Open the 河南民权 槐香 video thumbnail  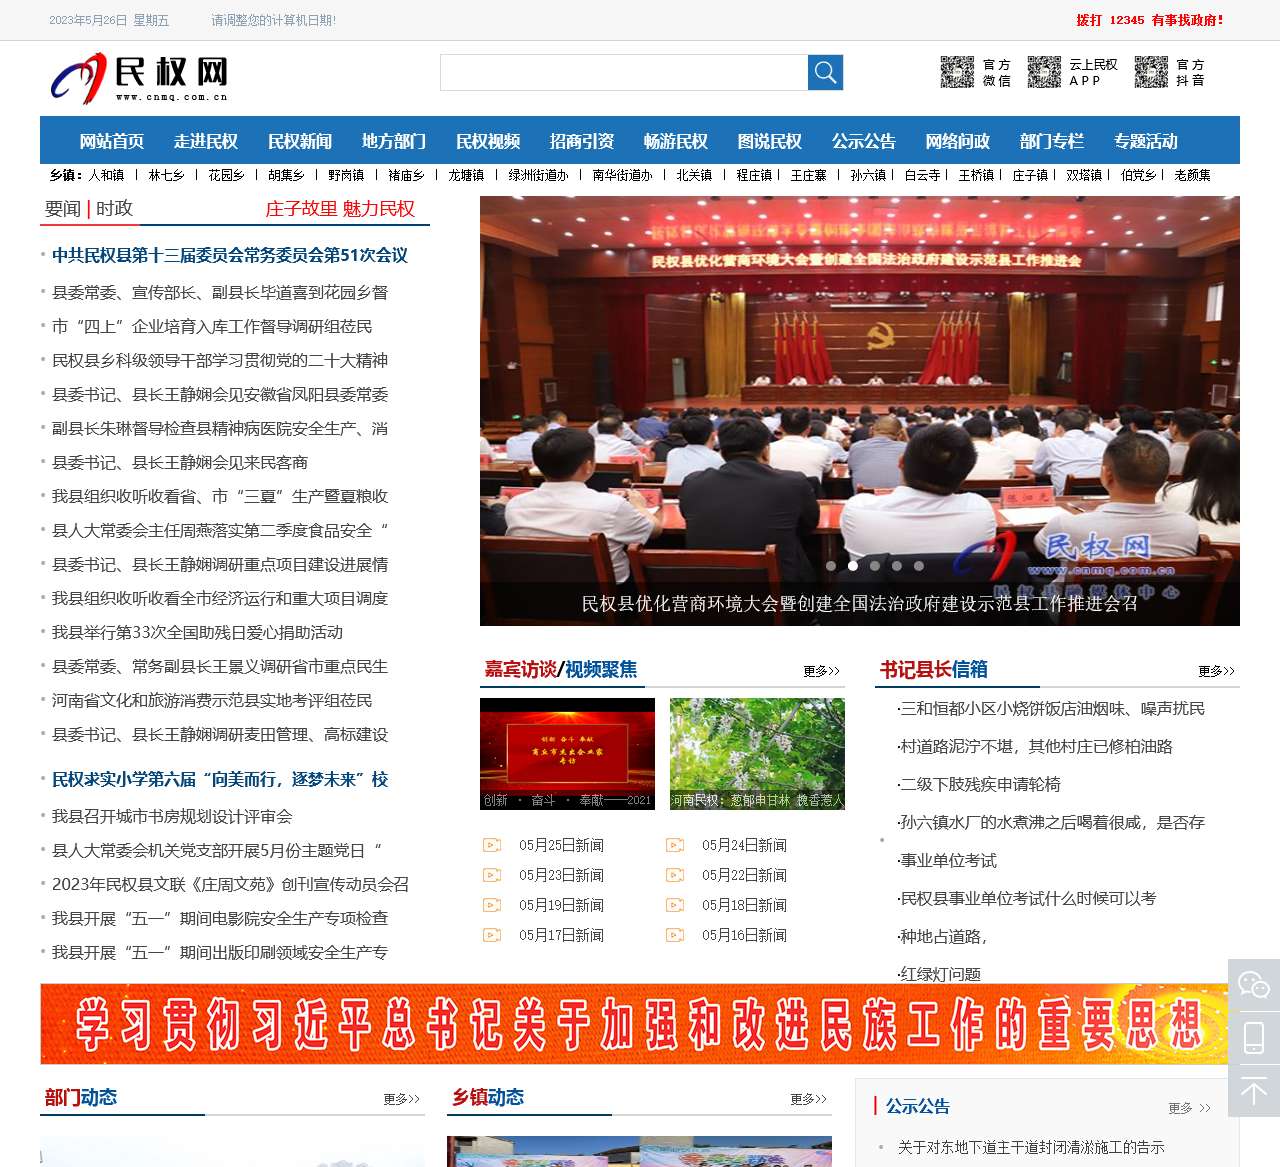[x=757, y=753]
